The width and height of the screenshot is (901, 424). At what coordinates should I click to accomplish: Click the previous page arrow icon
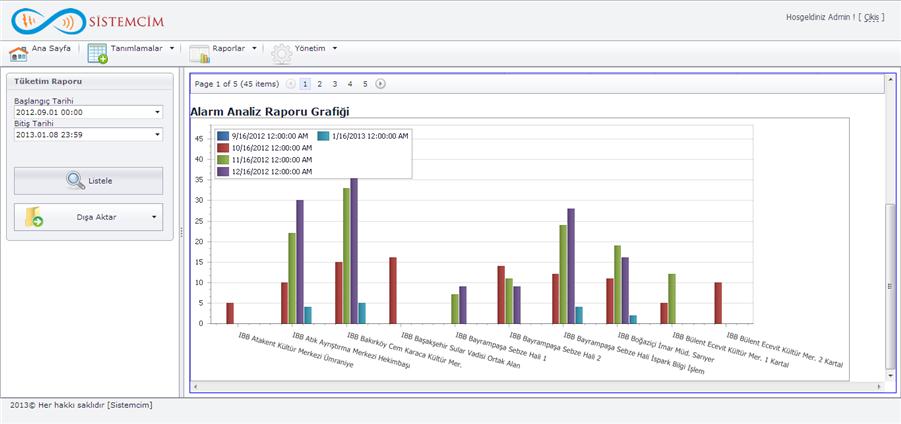[291, 84]
